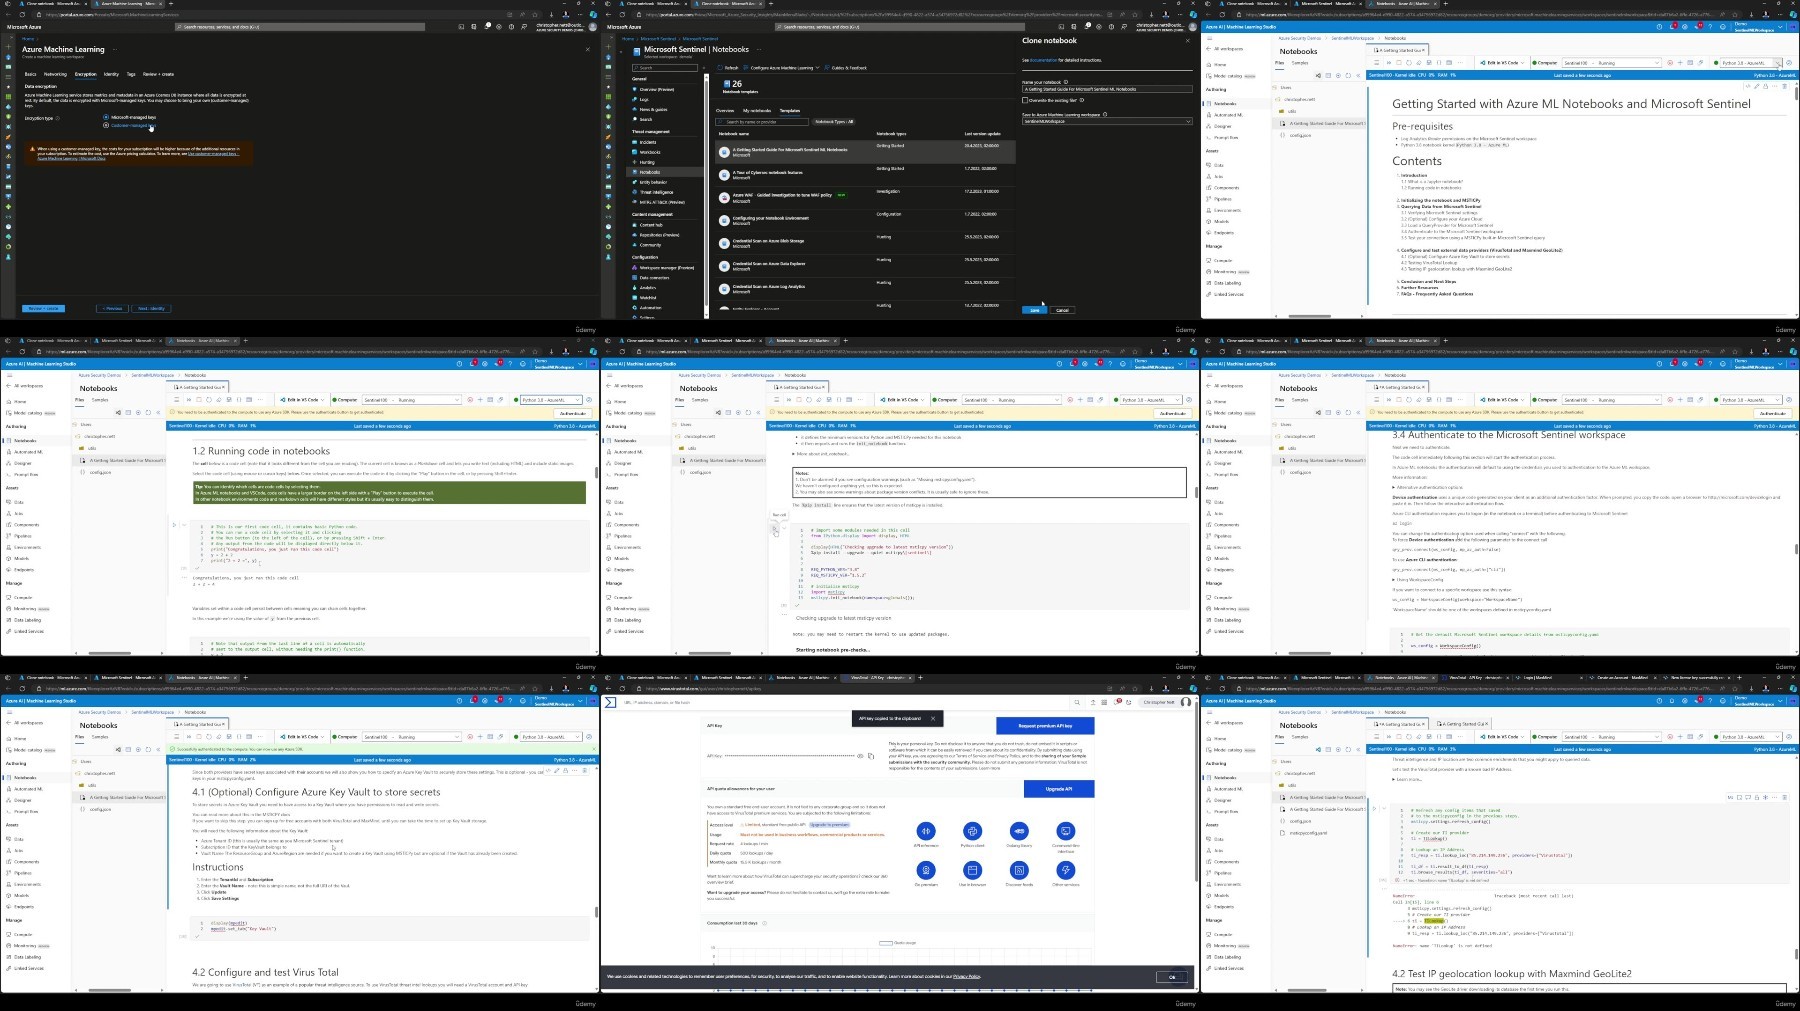Select Customer-managed keys radio option

pos(106,125)
